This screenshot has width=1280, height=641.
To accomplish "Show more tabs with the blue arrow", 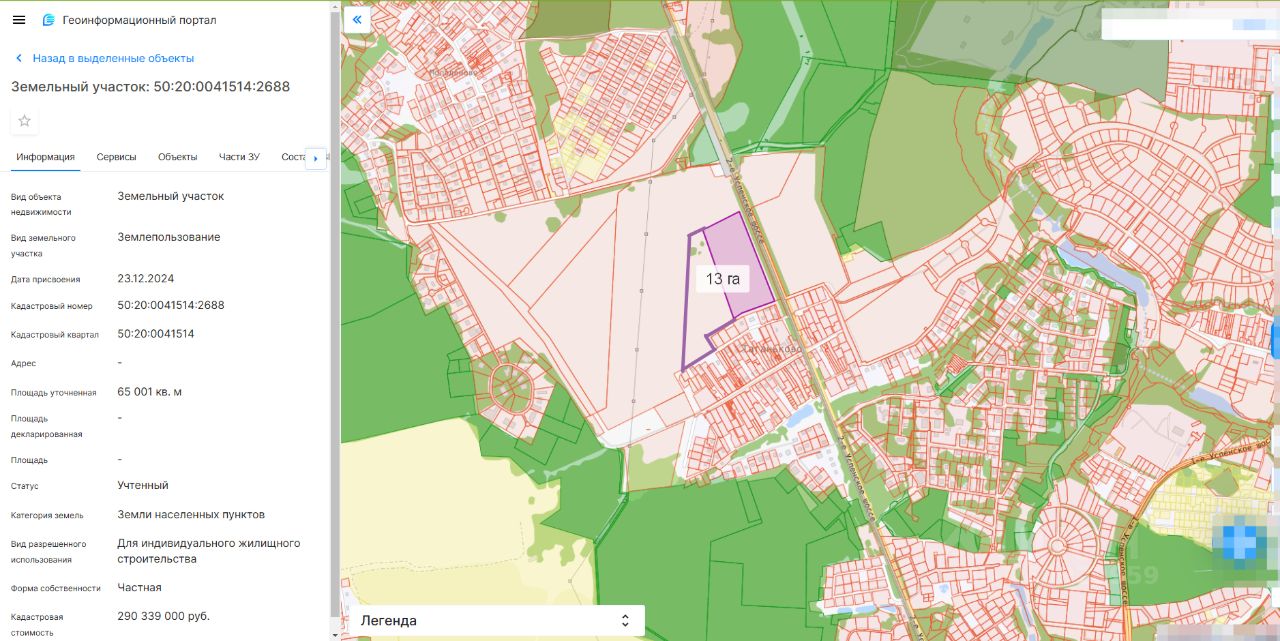I will click(316, 158).
